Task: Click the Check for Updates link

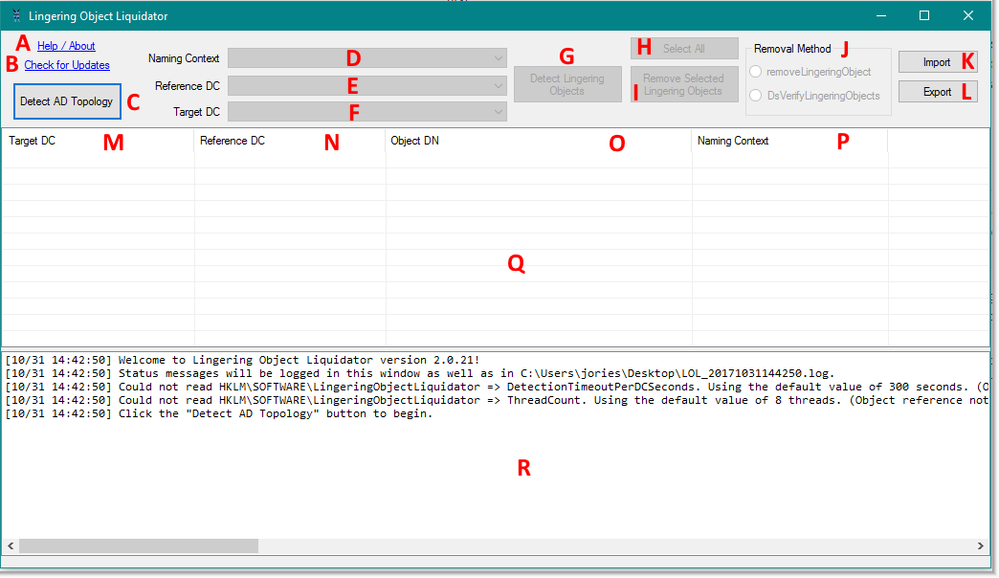Action: pyautogui.click(x=67, y=65)
